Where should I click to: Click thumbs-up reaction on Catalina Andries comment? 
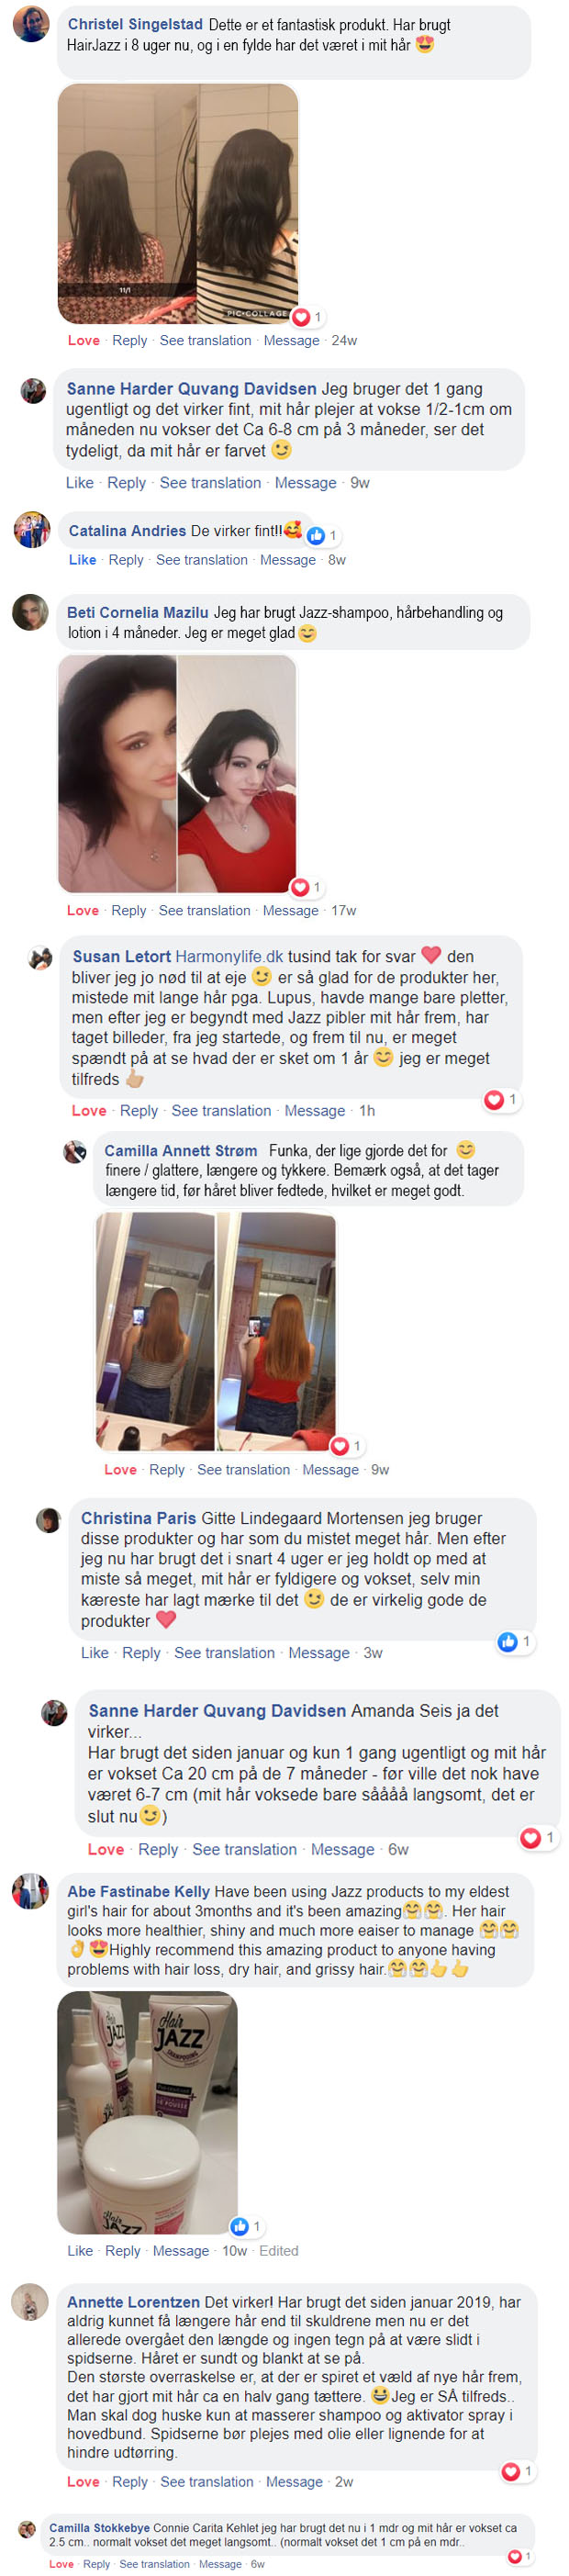[316, 536]
